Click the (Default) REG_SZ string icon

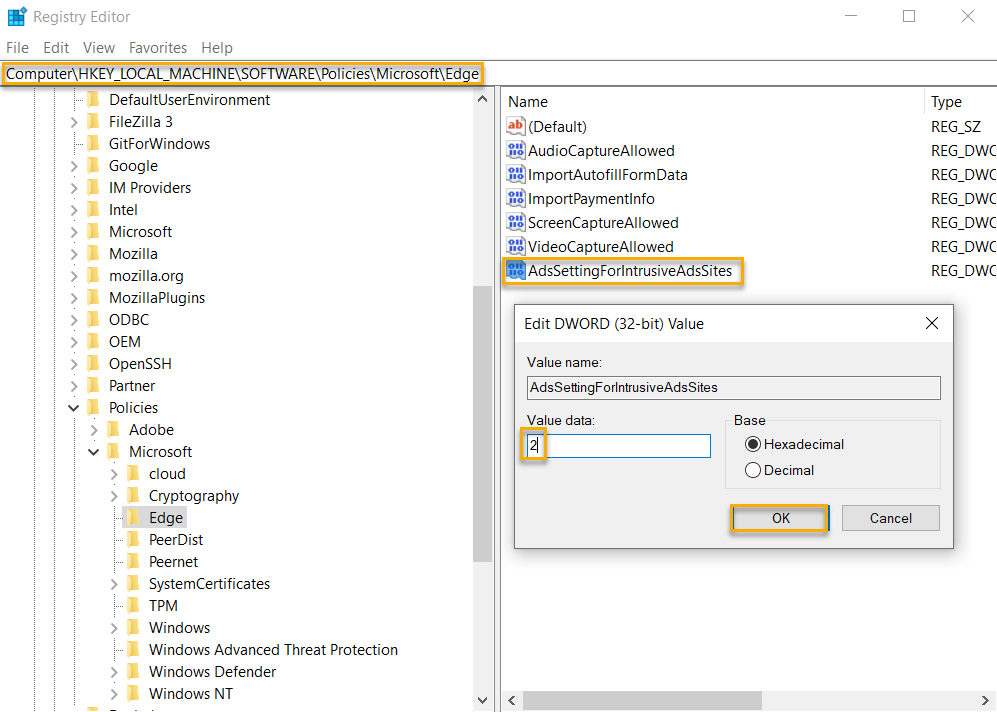516,126
